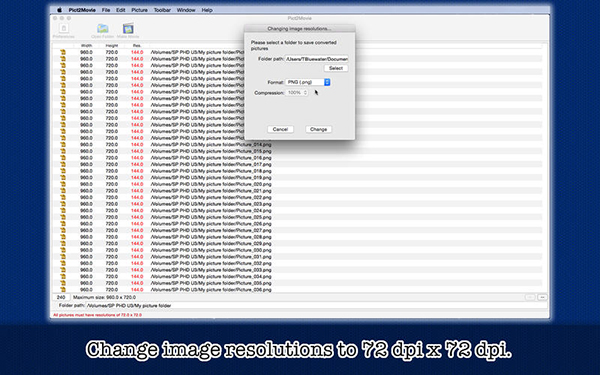Click the file icon of Picture_029.png row
Image resolution: width=600 pixels, height=375 pixels.
pos(63,243)
